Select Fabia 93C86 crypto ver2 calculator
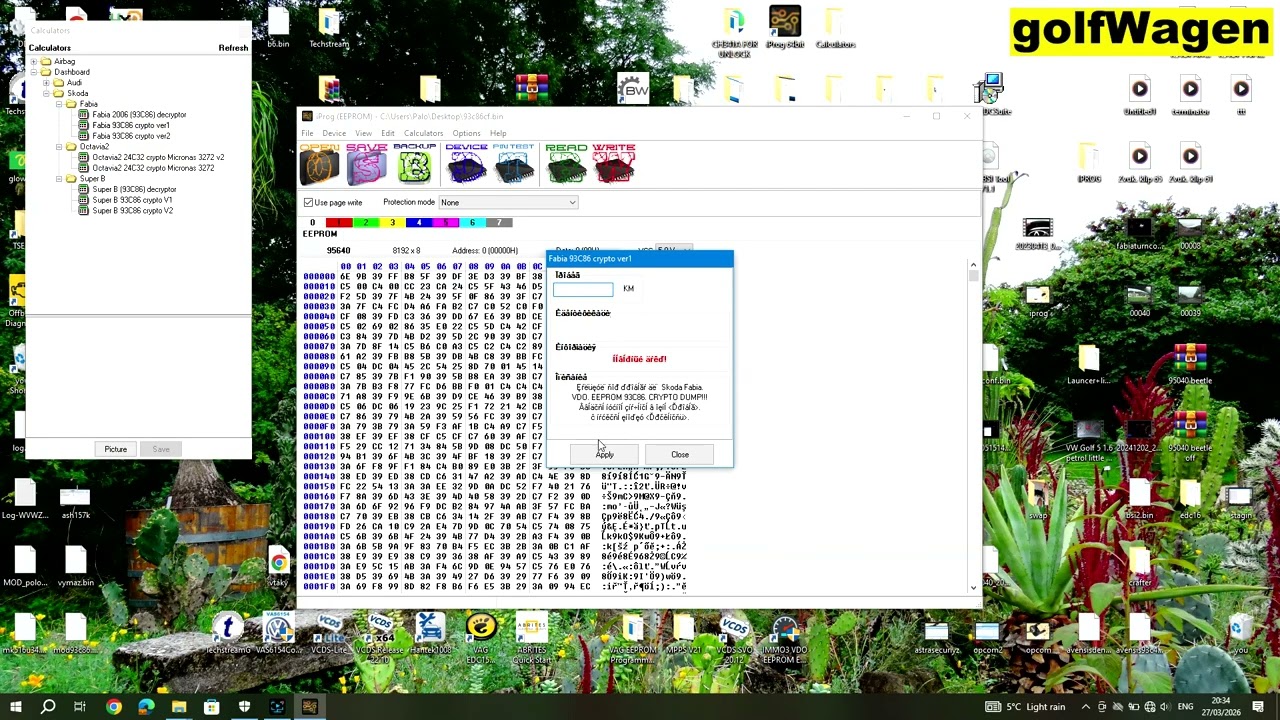The height and width of the screenshot is (720, 1280). 131,136
